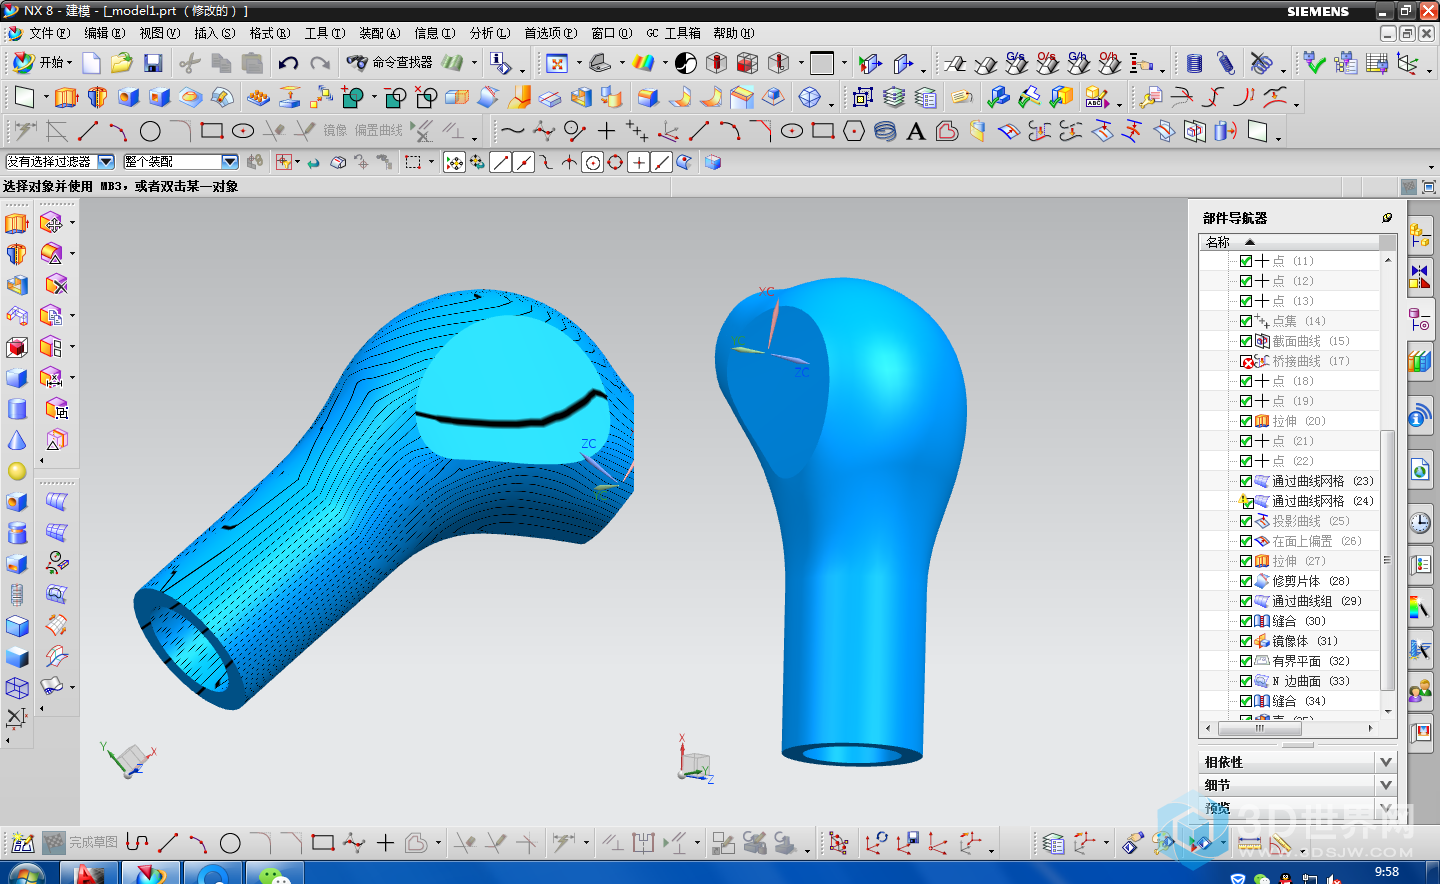The height and width of the screenshot is (884, 1440).
Task: Select the sketch Rectangle tool
Action: click(x=211, y=131)
